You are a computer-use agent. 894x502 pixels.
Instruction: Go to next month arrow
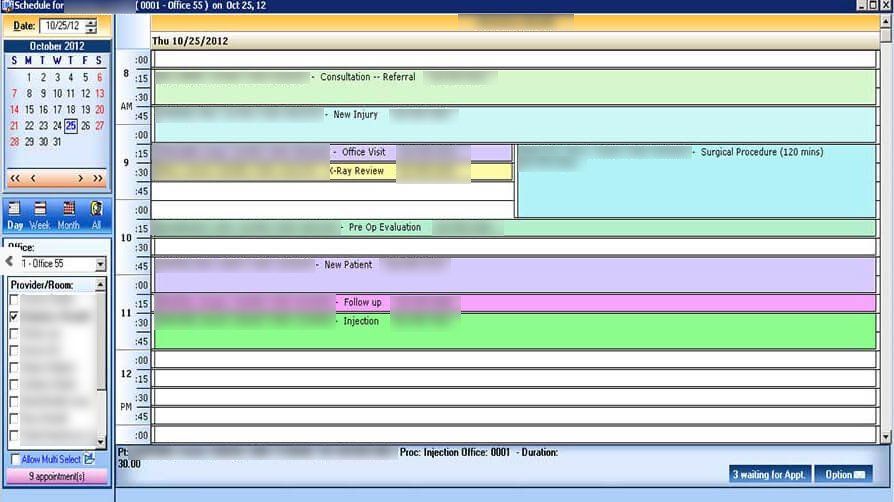pos(80,179)
